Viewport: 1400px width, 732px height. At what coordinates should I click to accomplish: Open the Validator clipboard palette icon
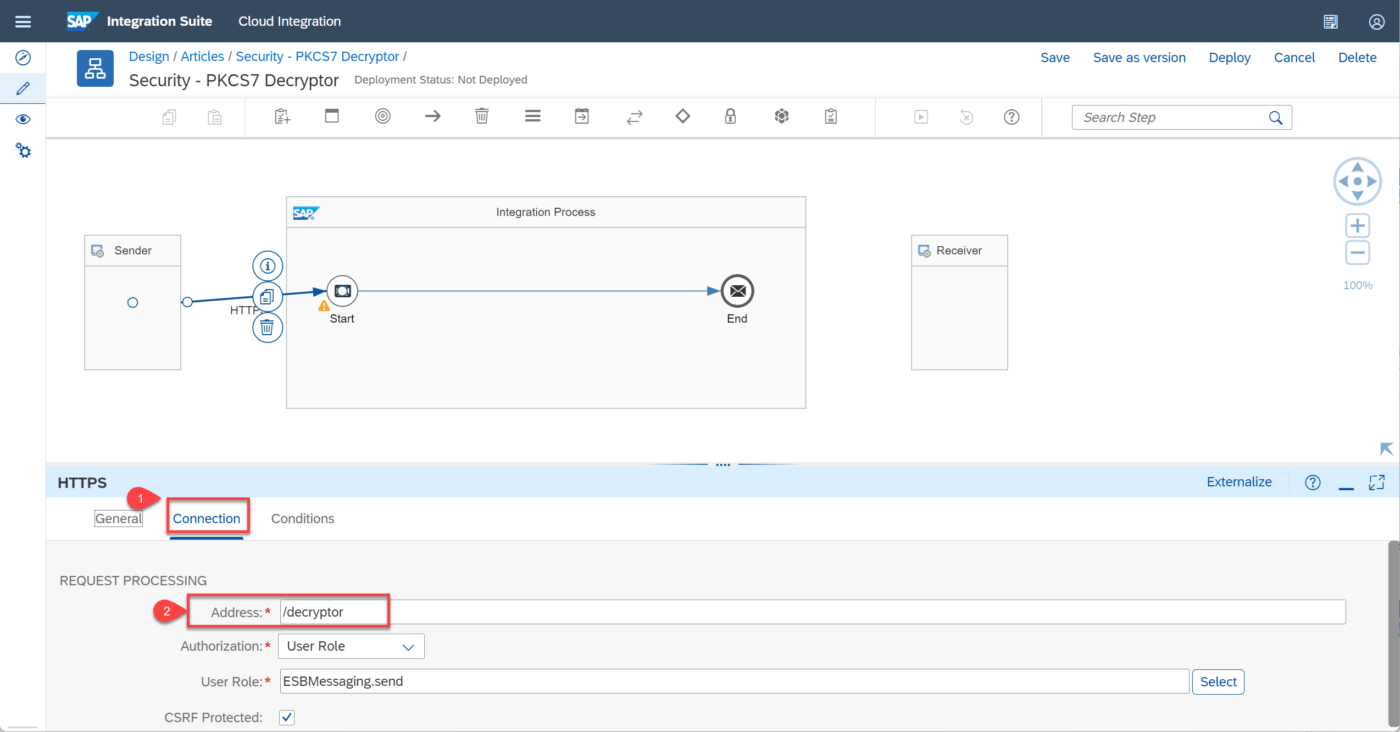click(x=831, y=117)
